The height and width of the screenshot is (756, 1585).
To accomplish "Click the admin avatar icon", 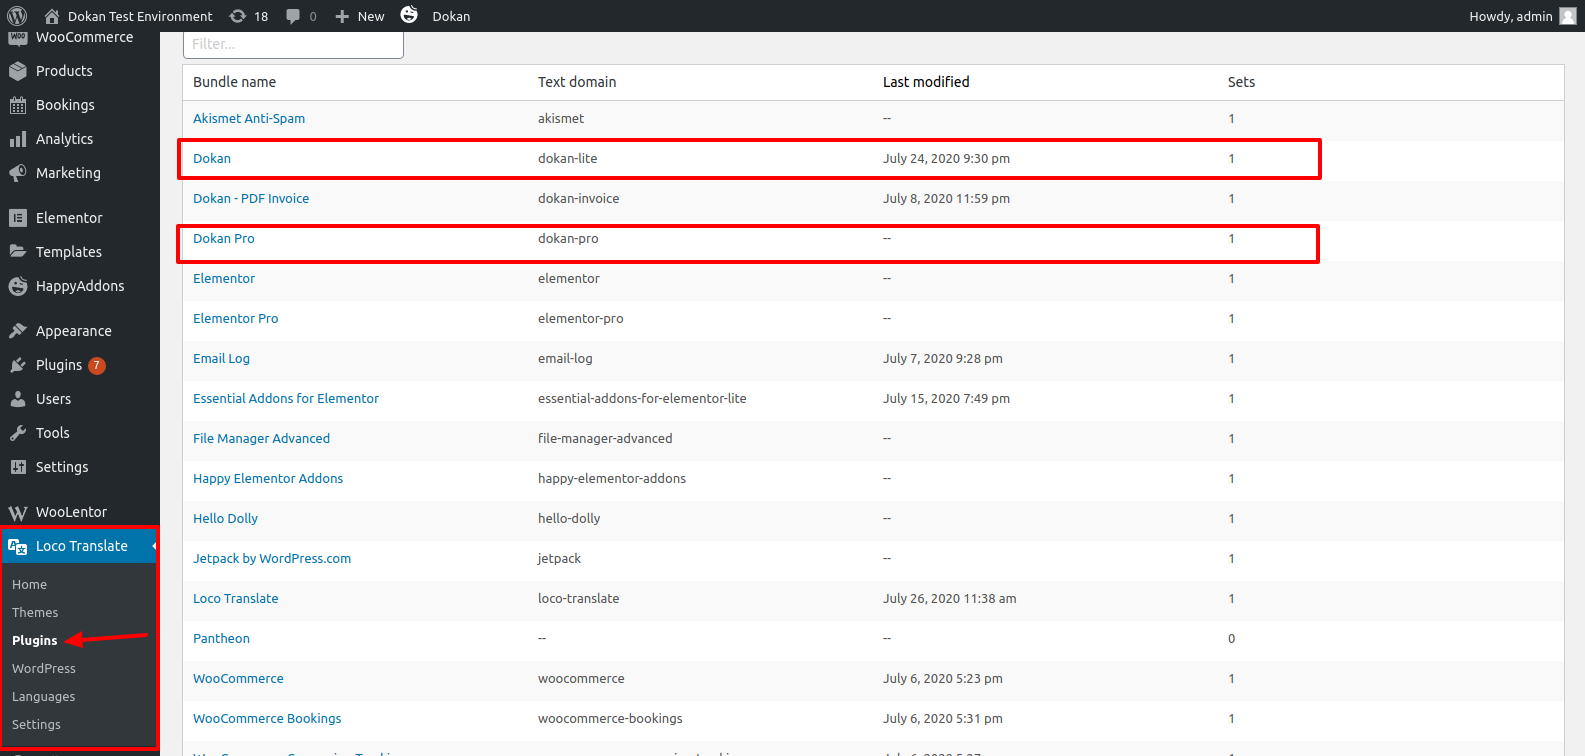I will coord(1568,16).
